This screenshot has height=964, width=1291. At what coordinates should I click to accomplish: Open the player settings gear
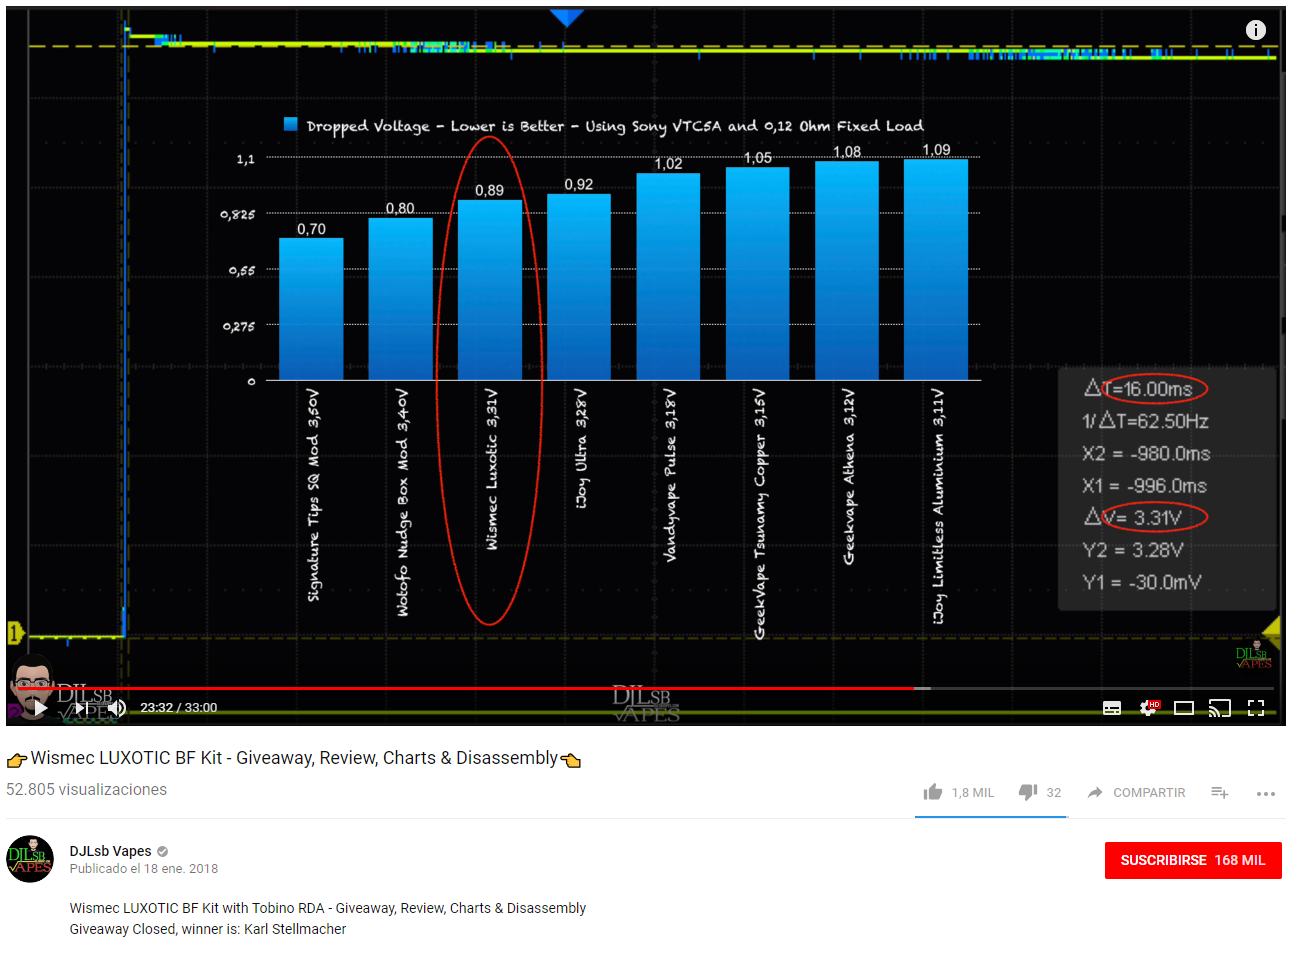pyautogui.click(x=1148, y=708)
